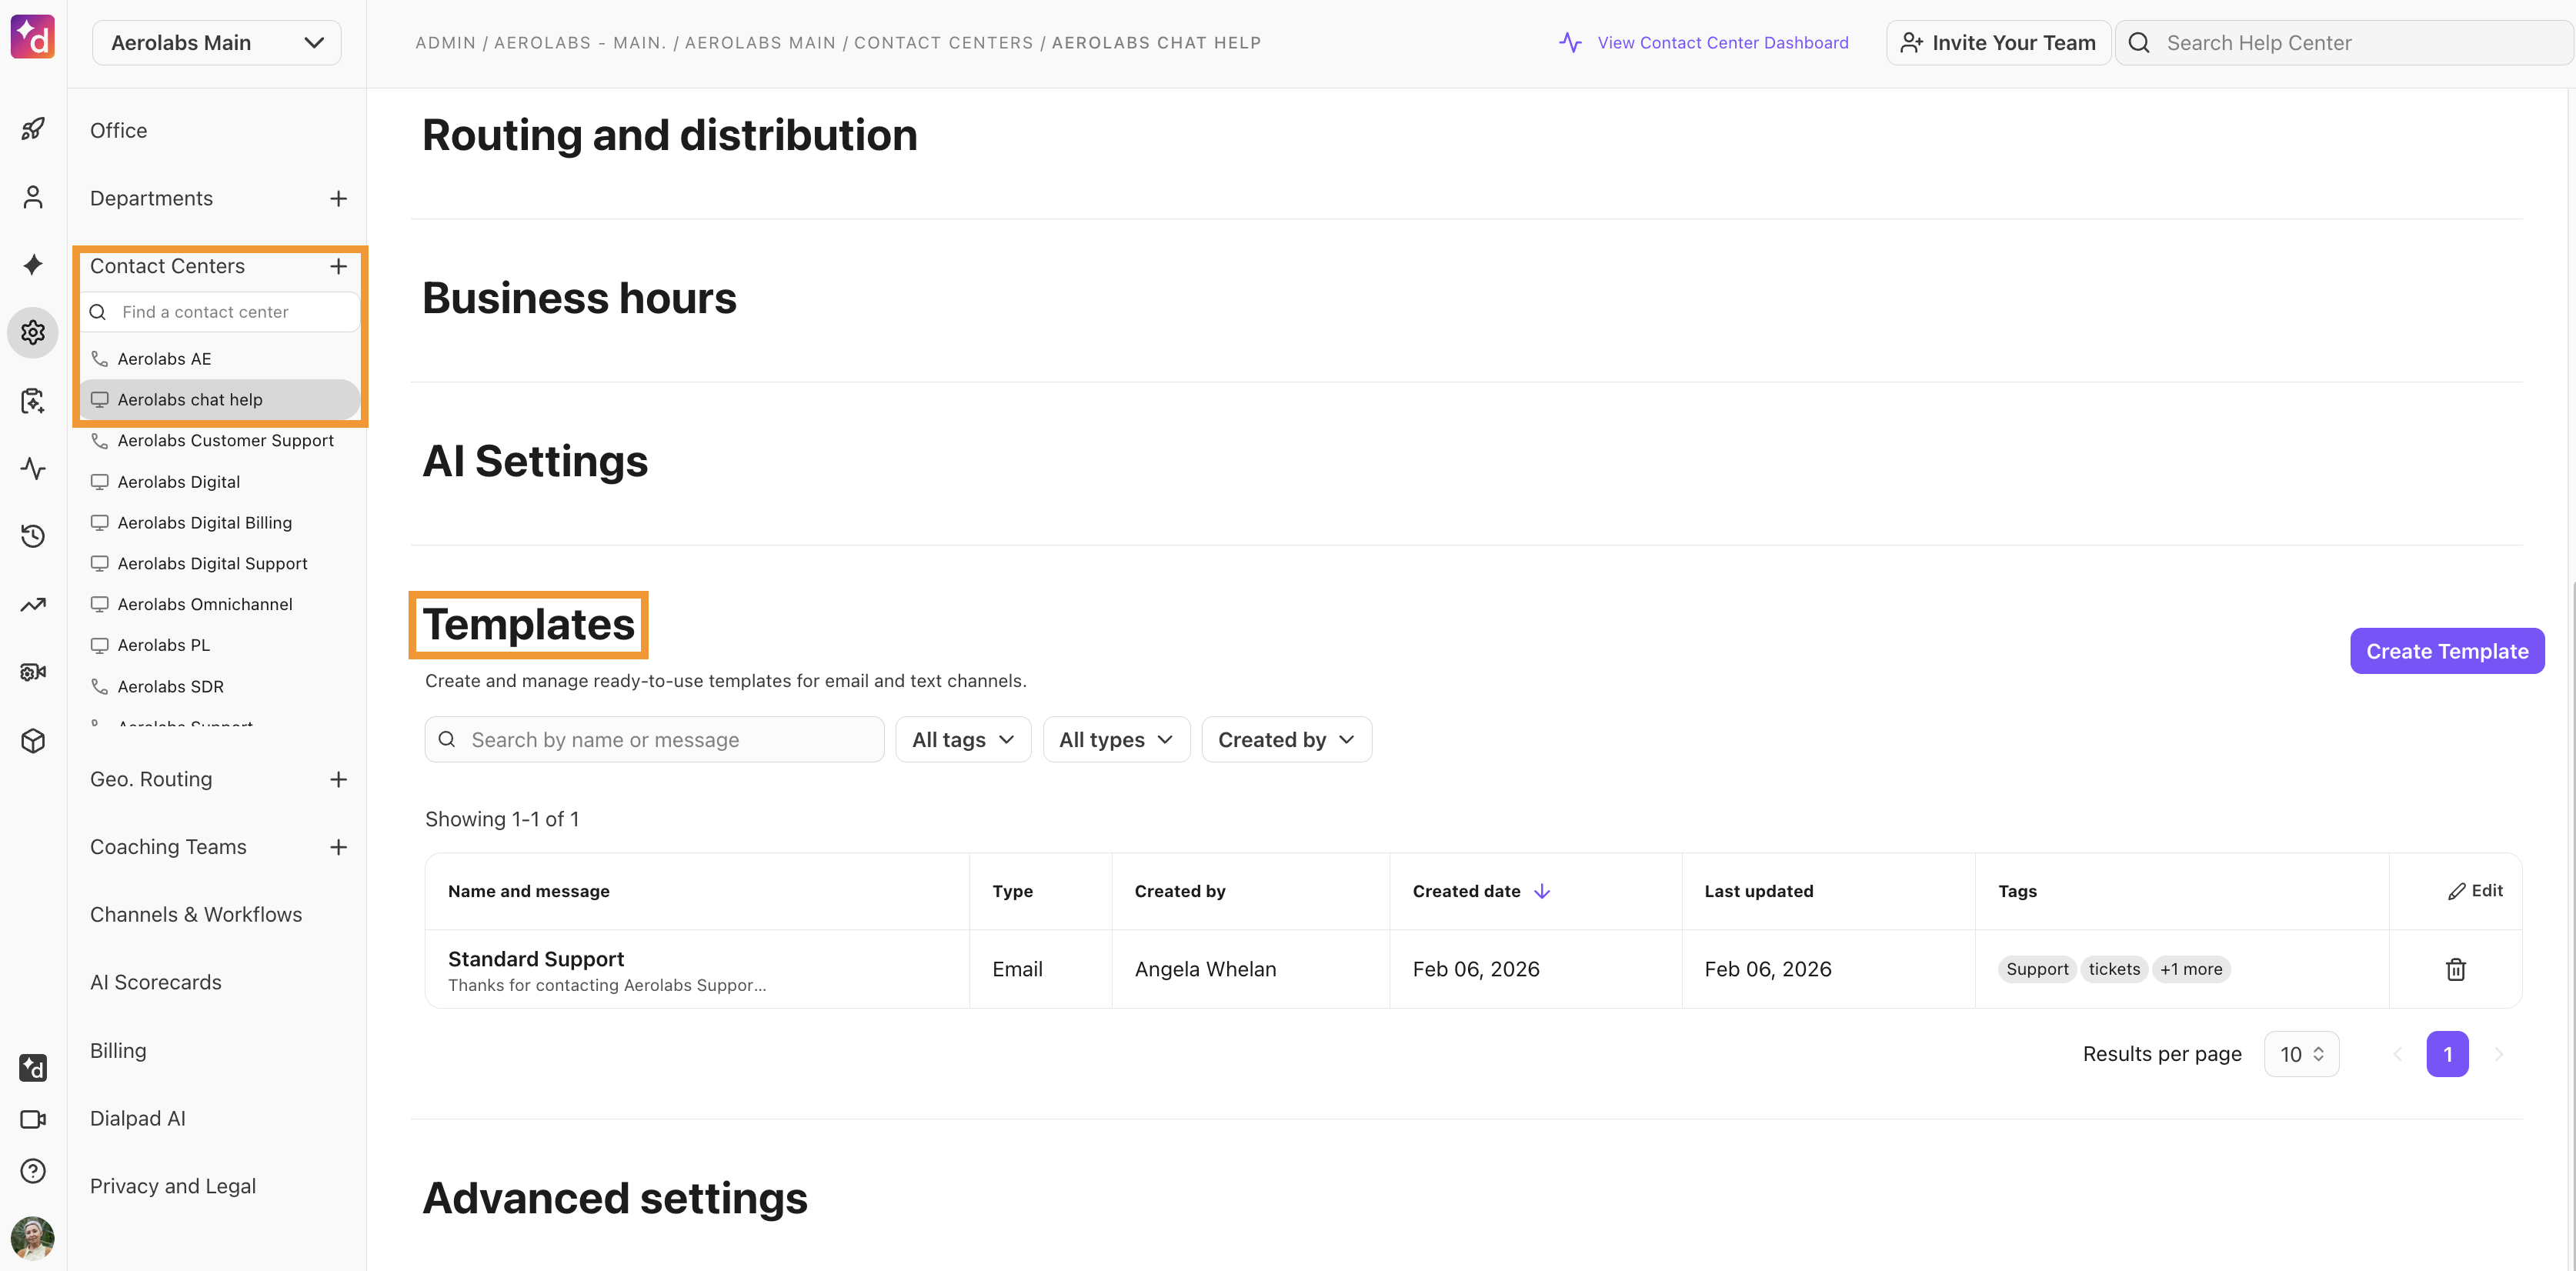Open the Aerolabs Main office dropdown
Image resolution: width=2576 pixels, height=1271 pixels.
(217, 43)
